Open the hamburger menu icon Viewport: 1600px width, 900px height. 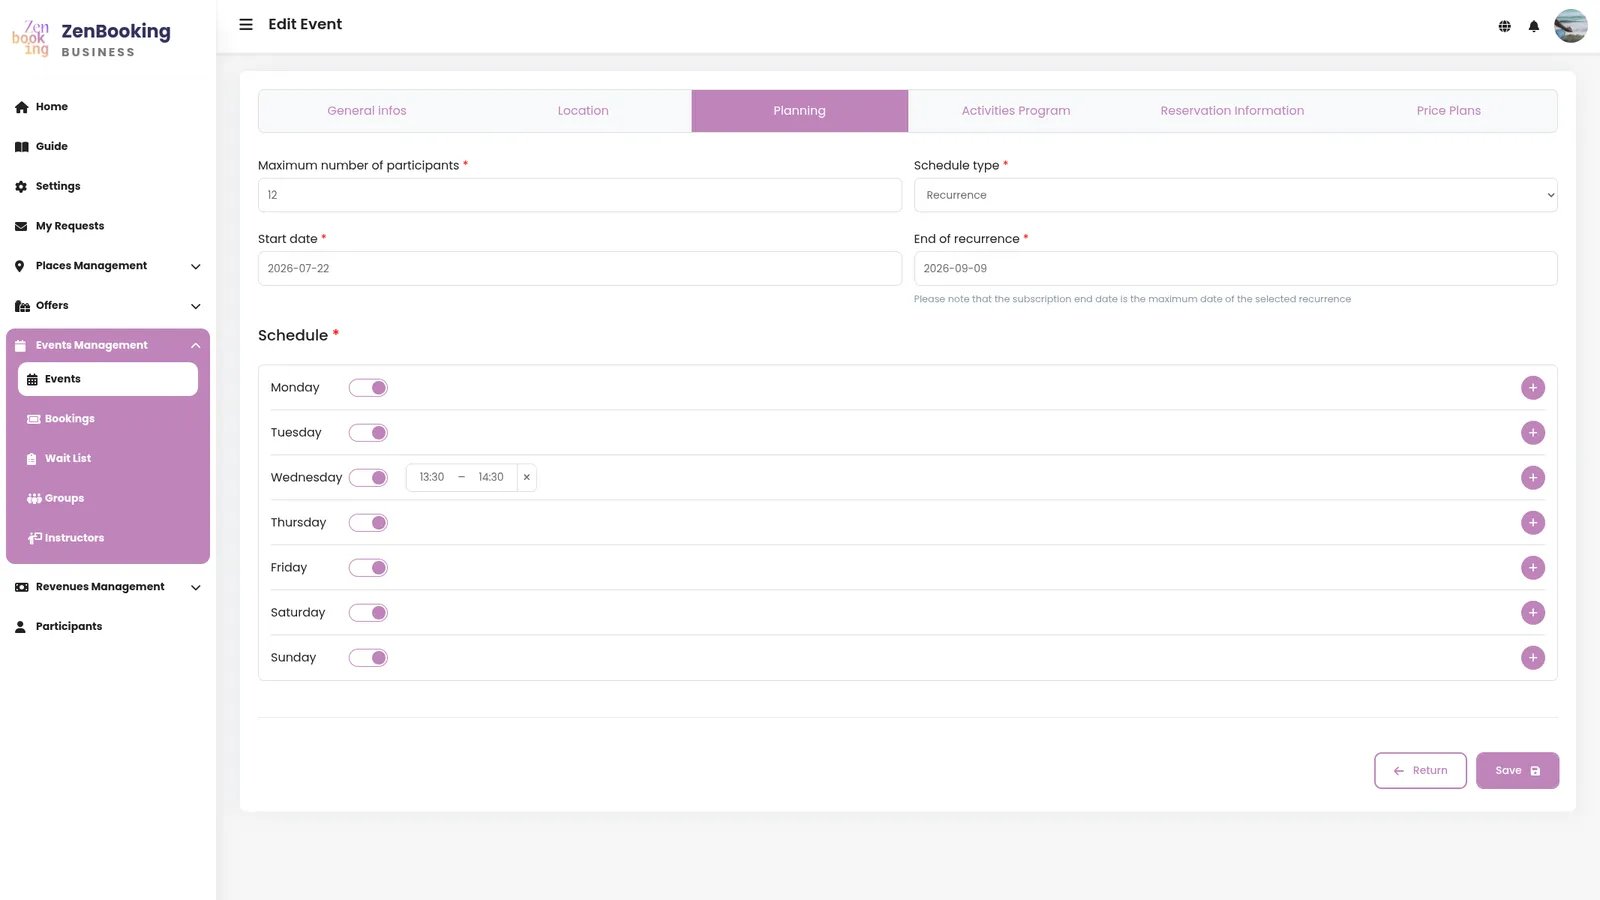click(x=246, y=24)
